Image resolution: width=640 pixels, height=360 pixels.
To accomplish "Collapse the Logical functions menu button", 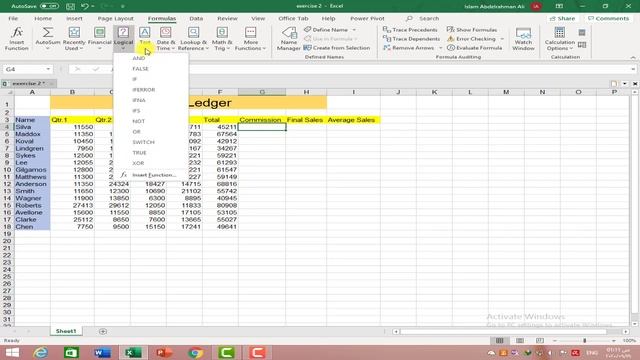I will [123, 39].
